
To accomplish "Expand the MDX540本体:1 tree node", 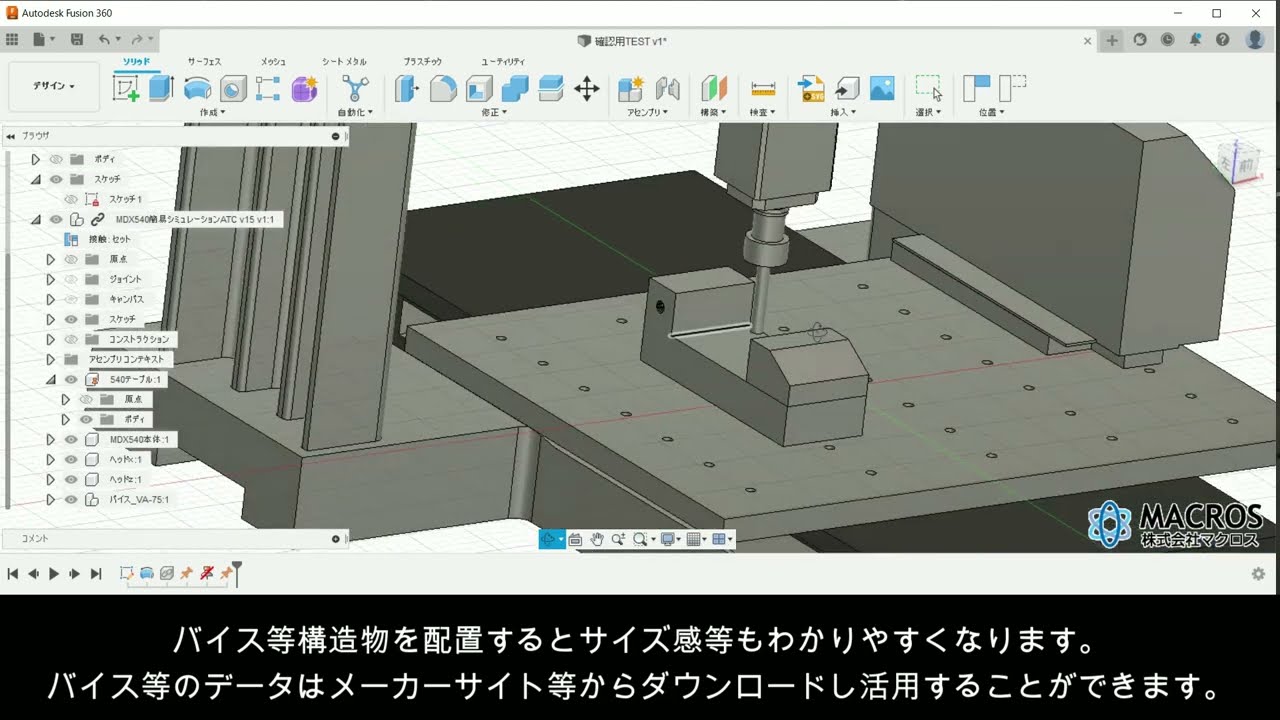I will pos(50,439).
